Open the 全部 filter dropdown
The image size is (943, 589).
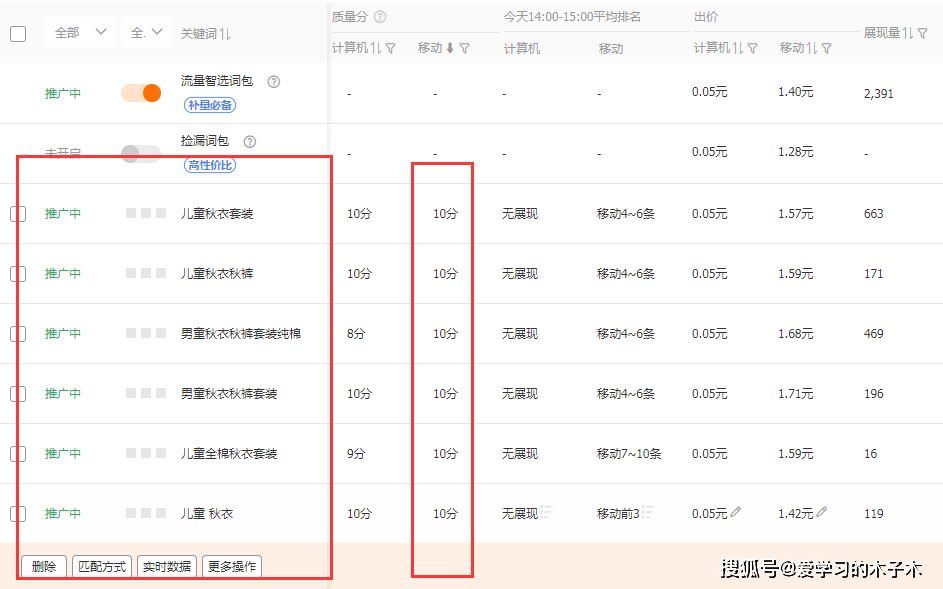coord(79,32)
